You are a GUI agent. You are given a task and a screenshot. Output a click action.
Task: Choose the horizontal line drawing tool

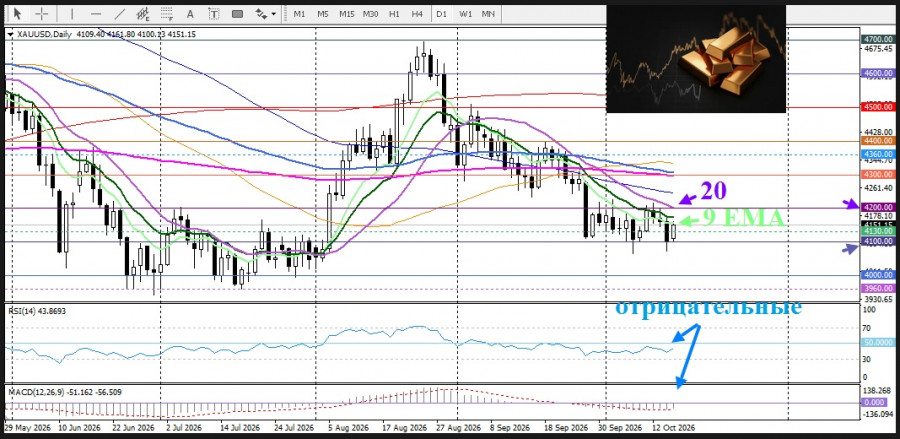tap(96, 13)
